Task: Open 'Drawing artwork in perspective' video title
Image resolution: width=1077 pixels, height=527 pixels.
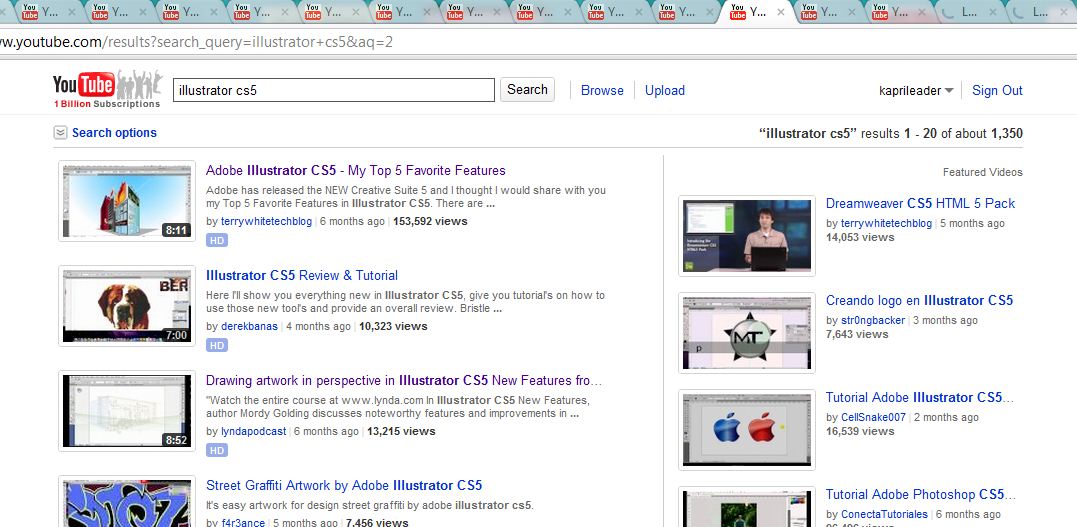Action: [x=404, y=381]
